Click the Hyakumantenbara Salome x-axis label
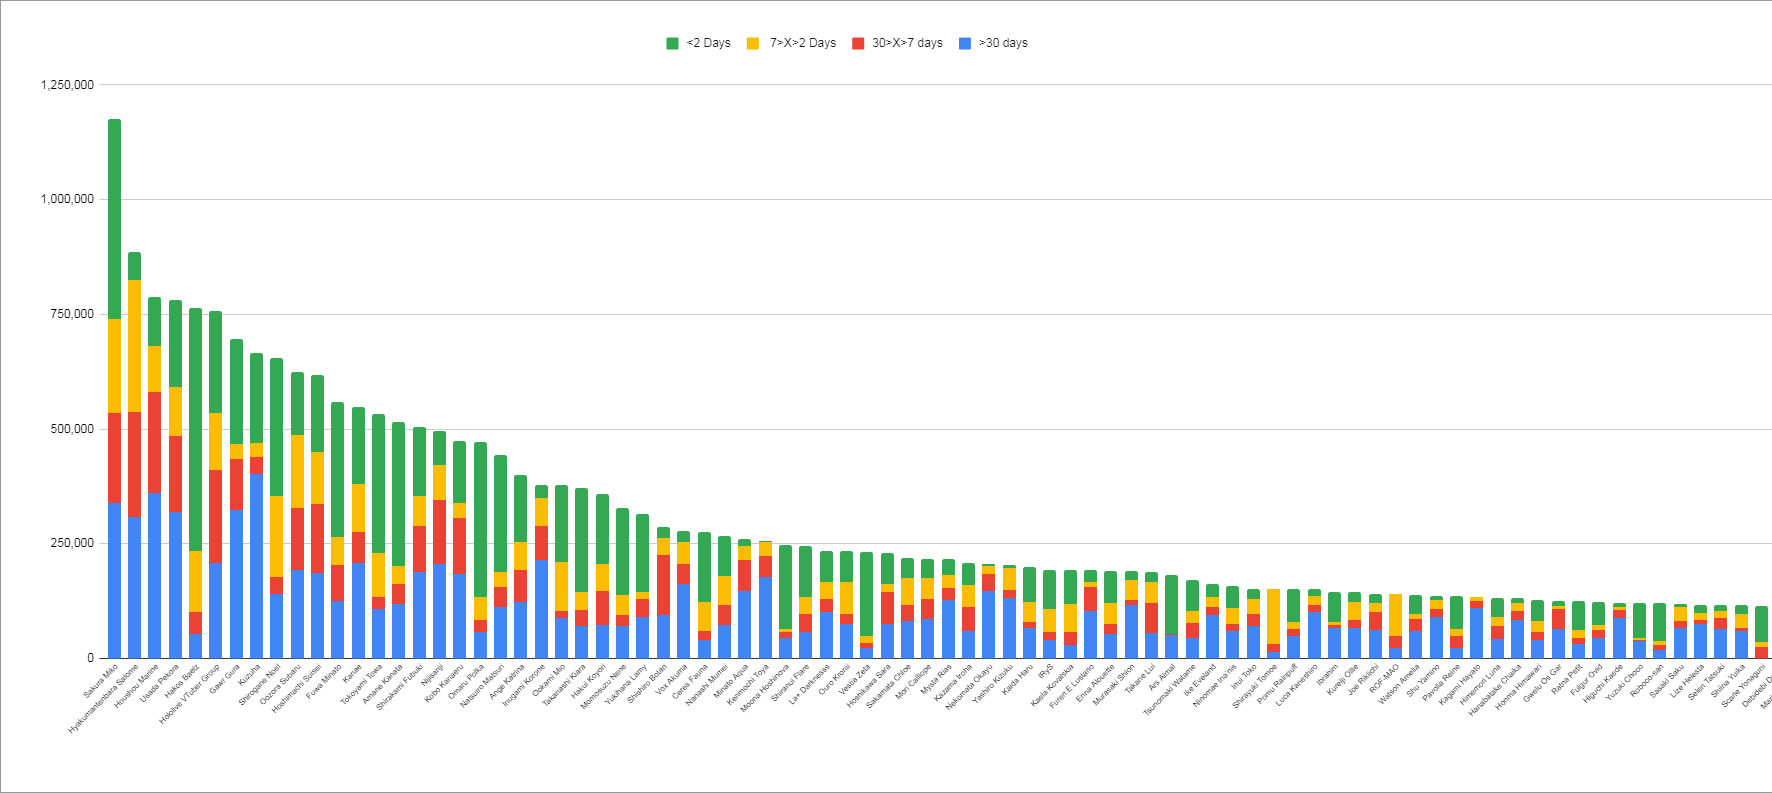Screen dimensions: 1772x793 pos(104,698)
